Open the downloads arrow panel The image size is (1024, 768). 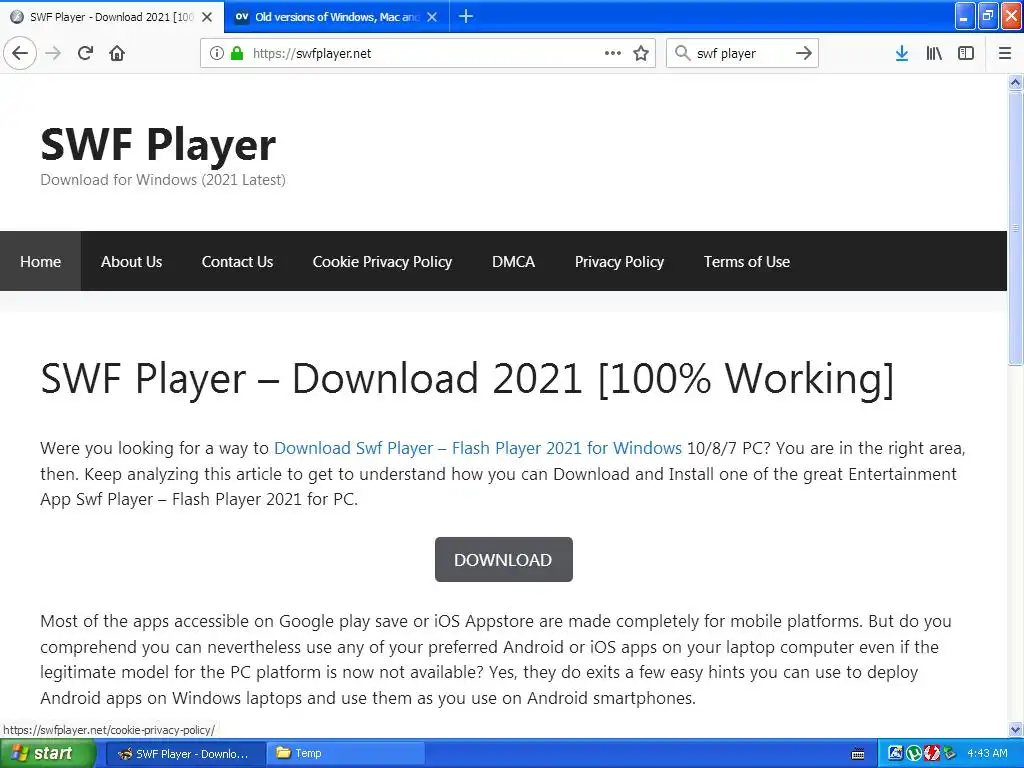point(902,53)
